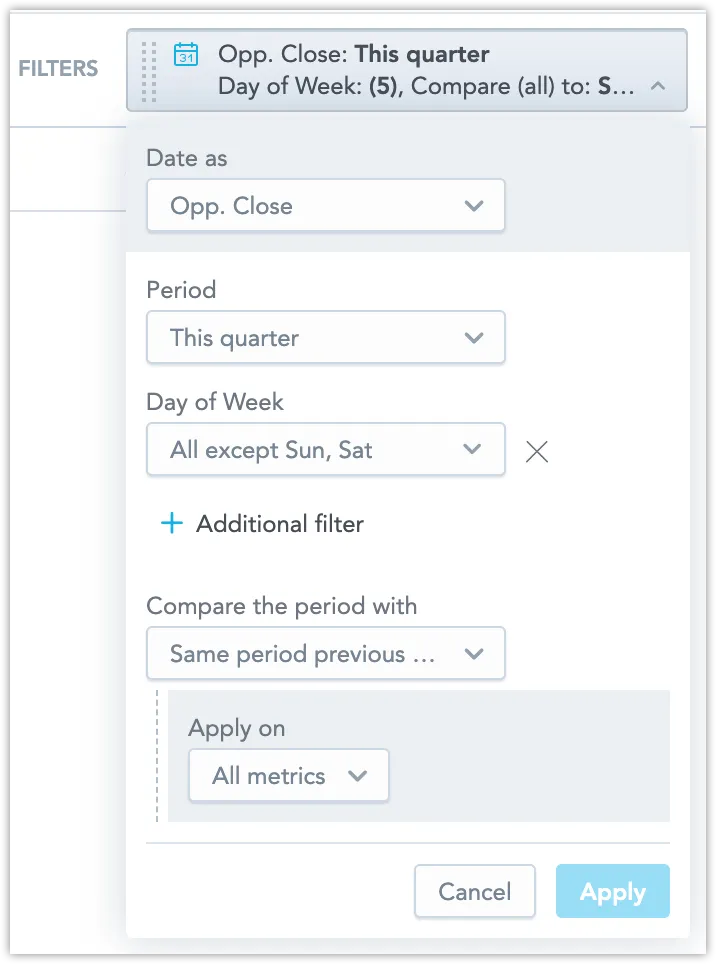Click the chevron icon on the Date as selector
This screenshot has width=716, height=964.
(x=474, y=206)
